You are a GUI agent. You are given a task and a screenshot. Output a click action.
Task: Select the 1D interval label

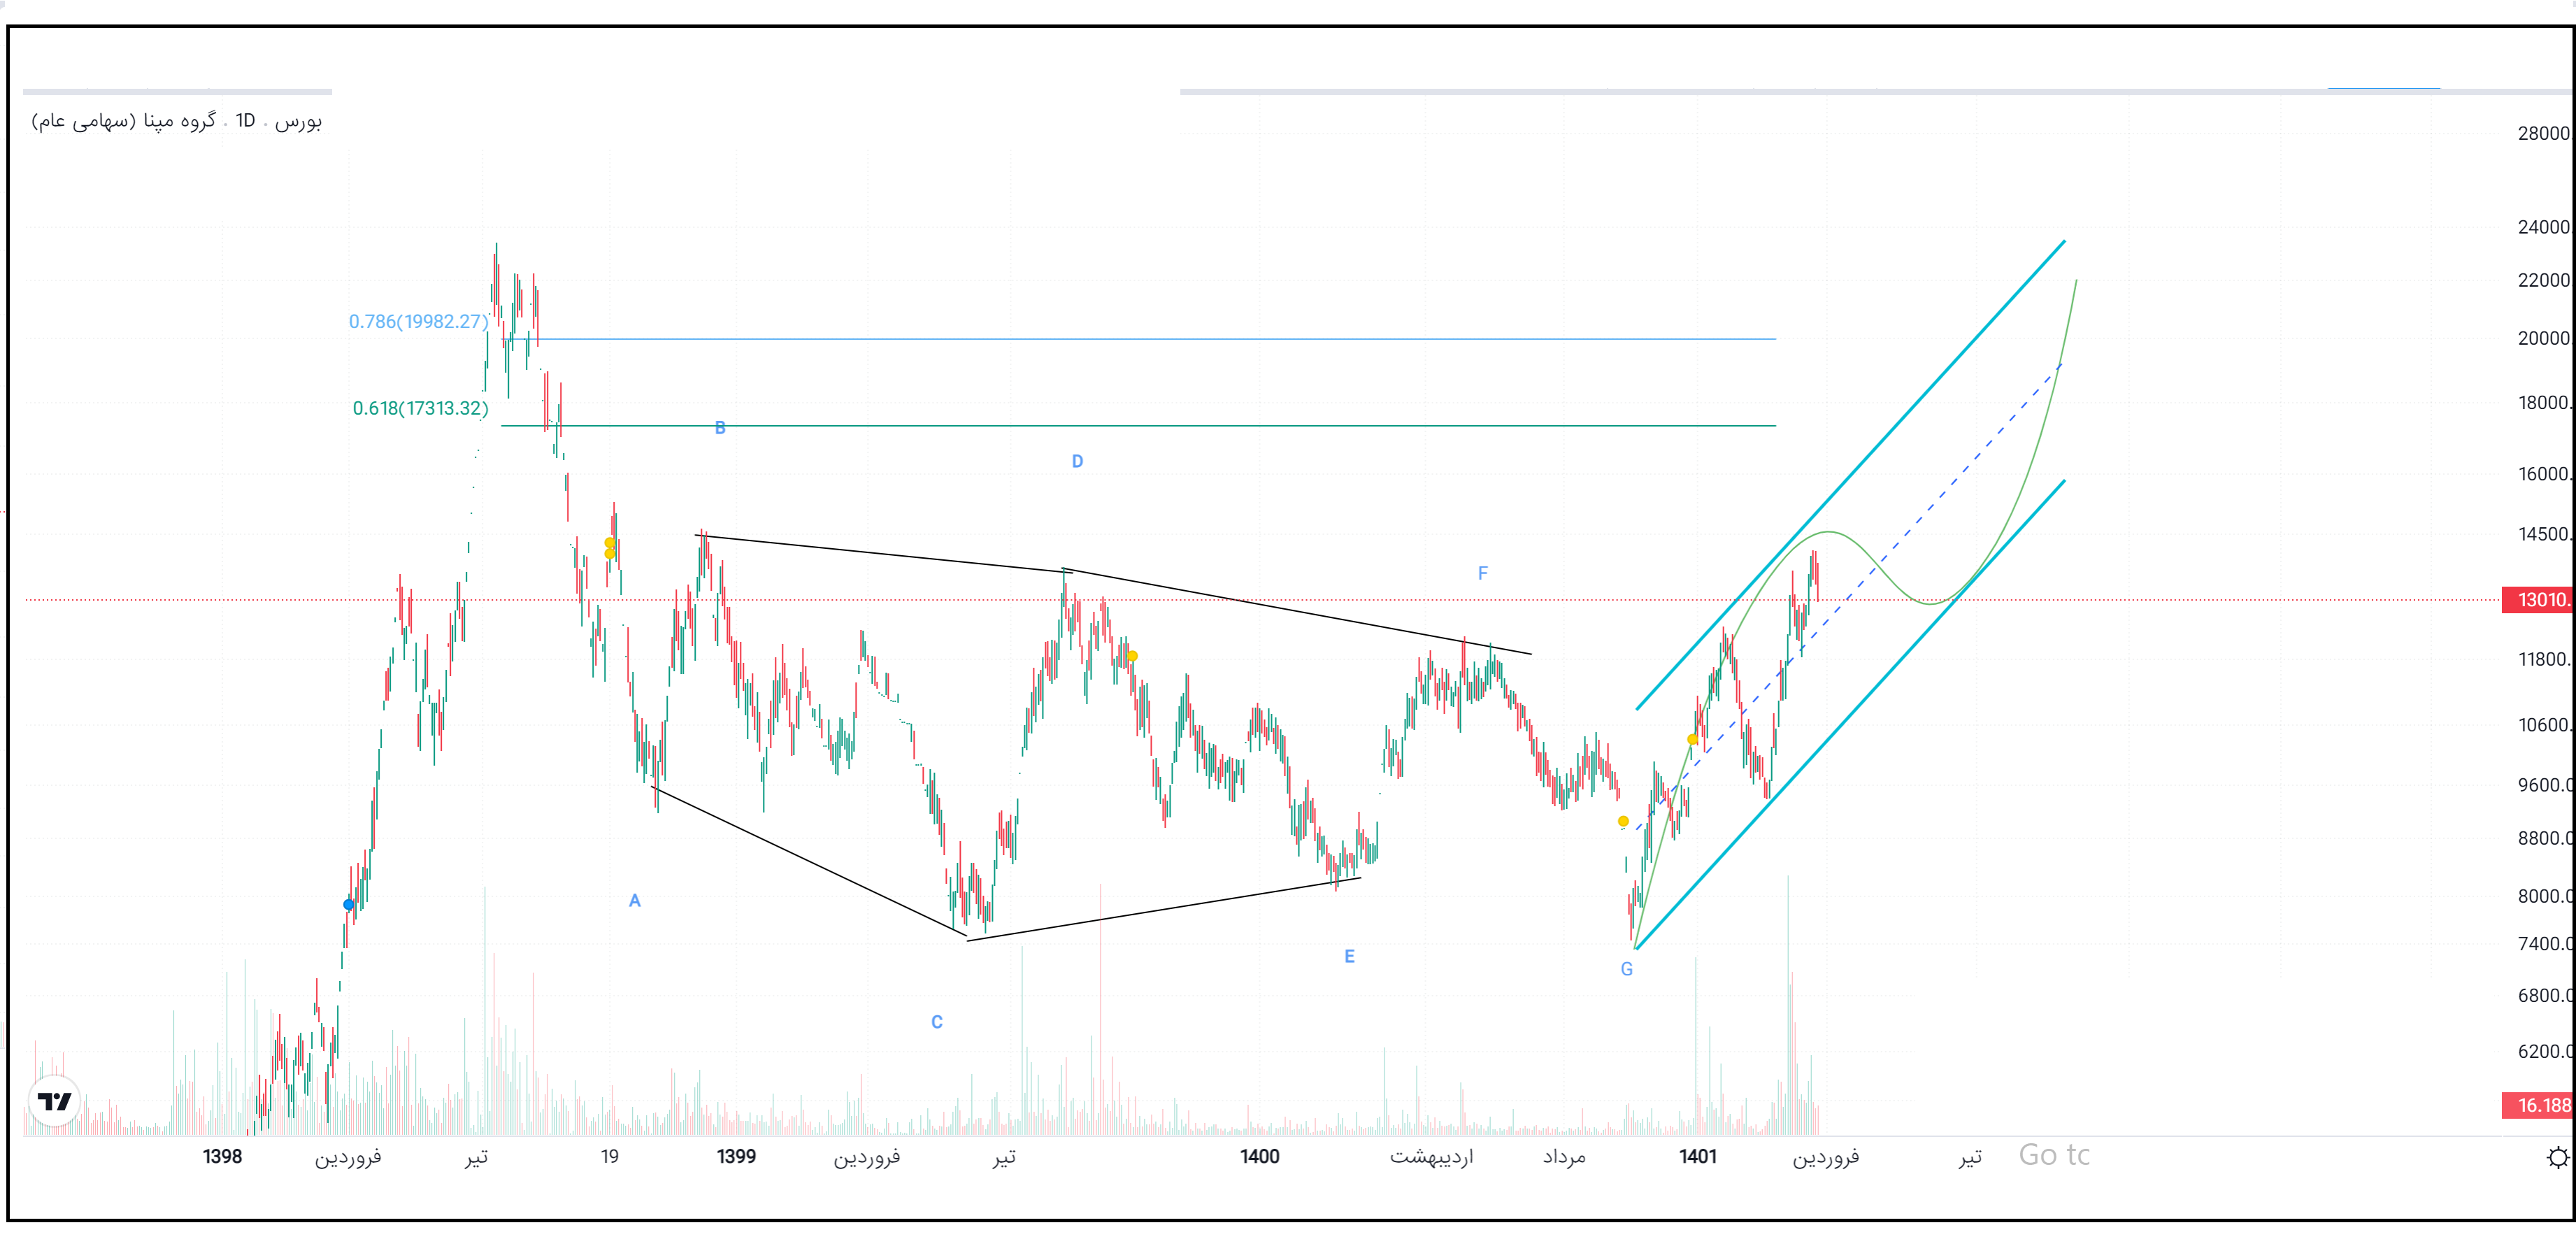[x=245, y=121]
